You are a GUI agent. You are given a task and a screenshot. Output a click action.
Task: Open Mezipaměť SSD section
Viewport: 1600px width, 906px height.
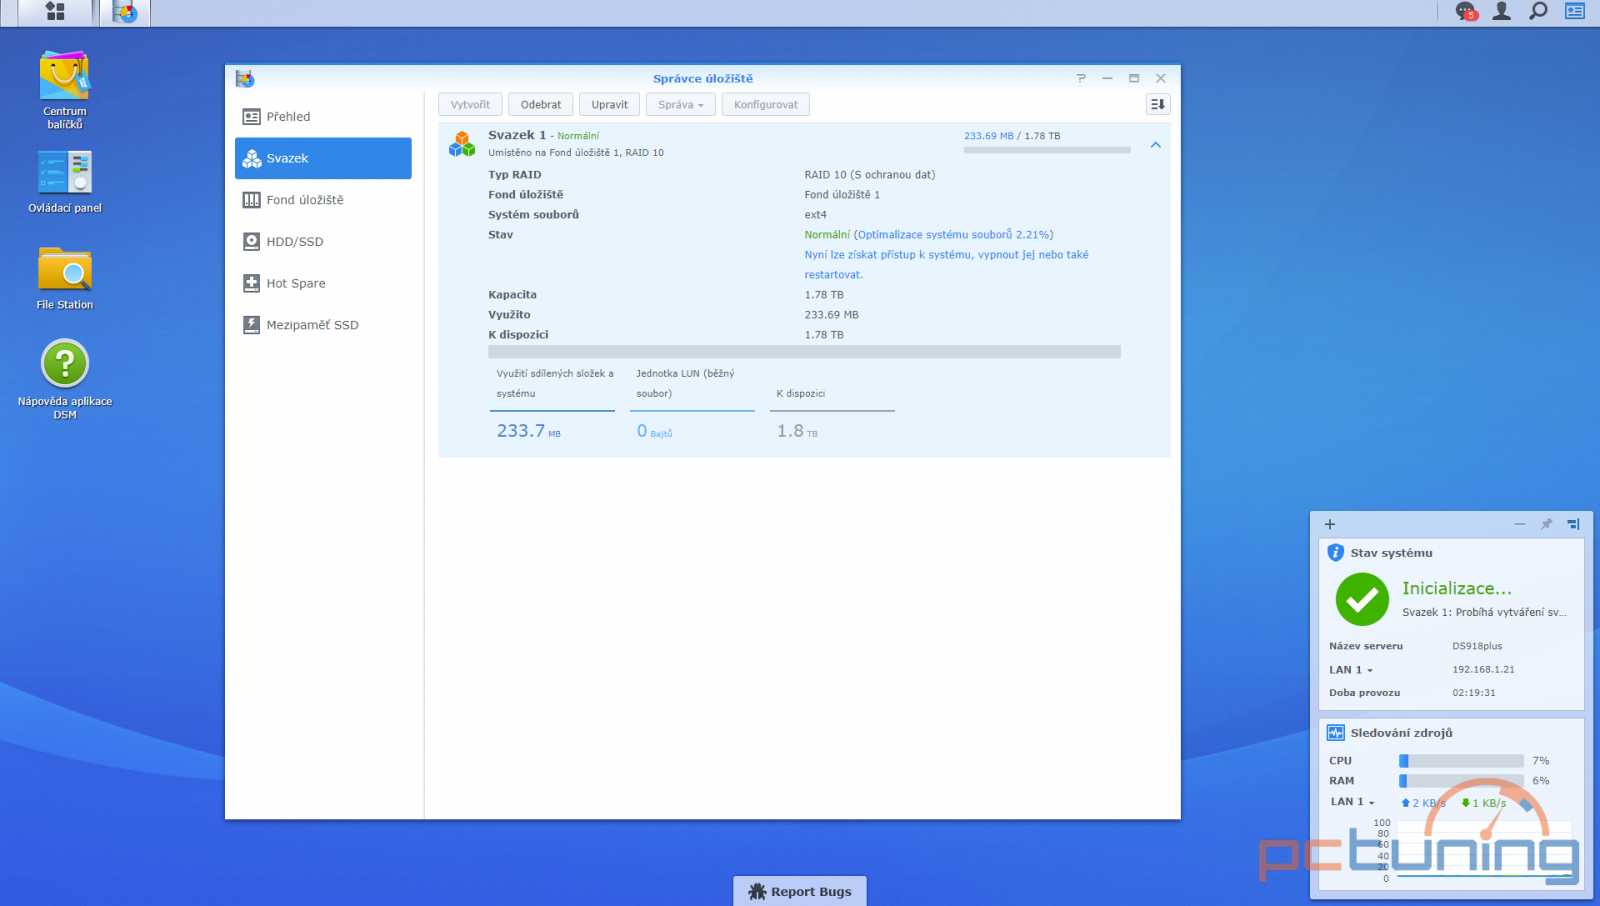point(323,325)
